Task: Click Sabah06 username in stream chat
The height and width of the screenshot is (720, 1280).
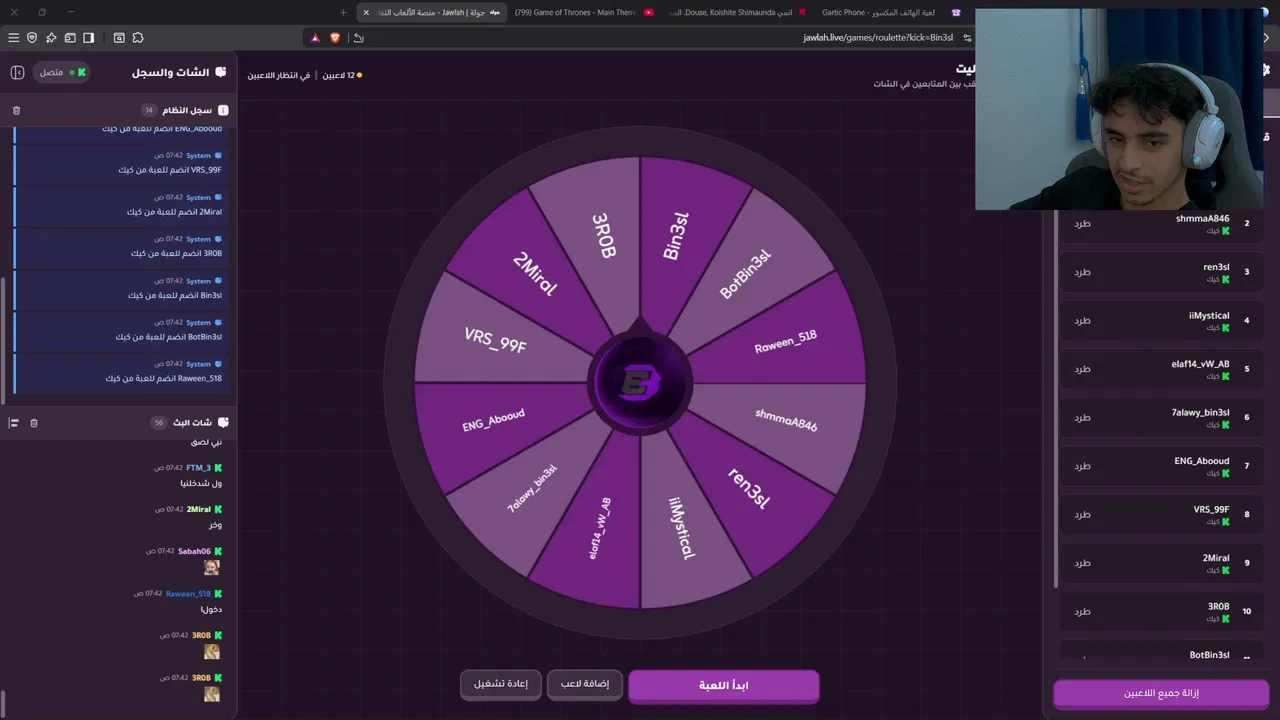Action: click(x=195, y=551)
